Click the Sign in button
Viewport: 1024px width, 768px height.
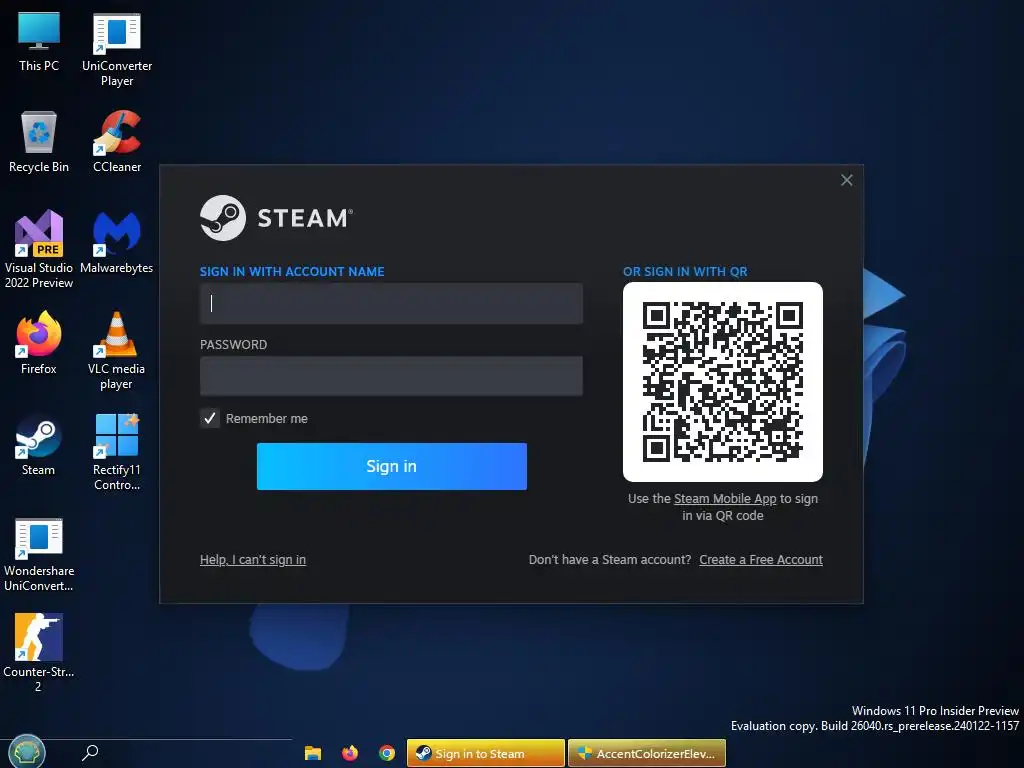pos(392,466)
